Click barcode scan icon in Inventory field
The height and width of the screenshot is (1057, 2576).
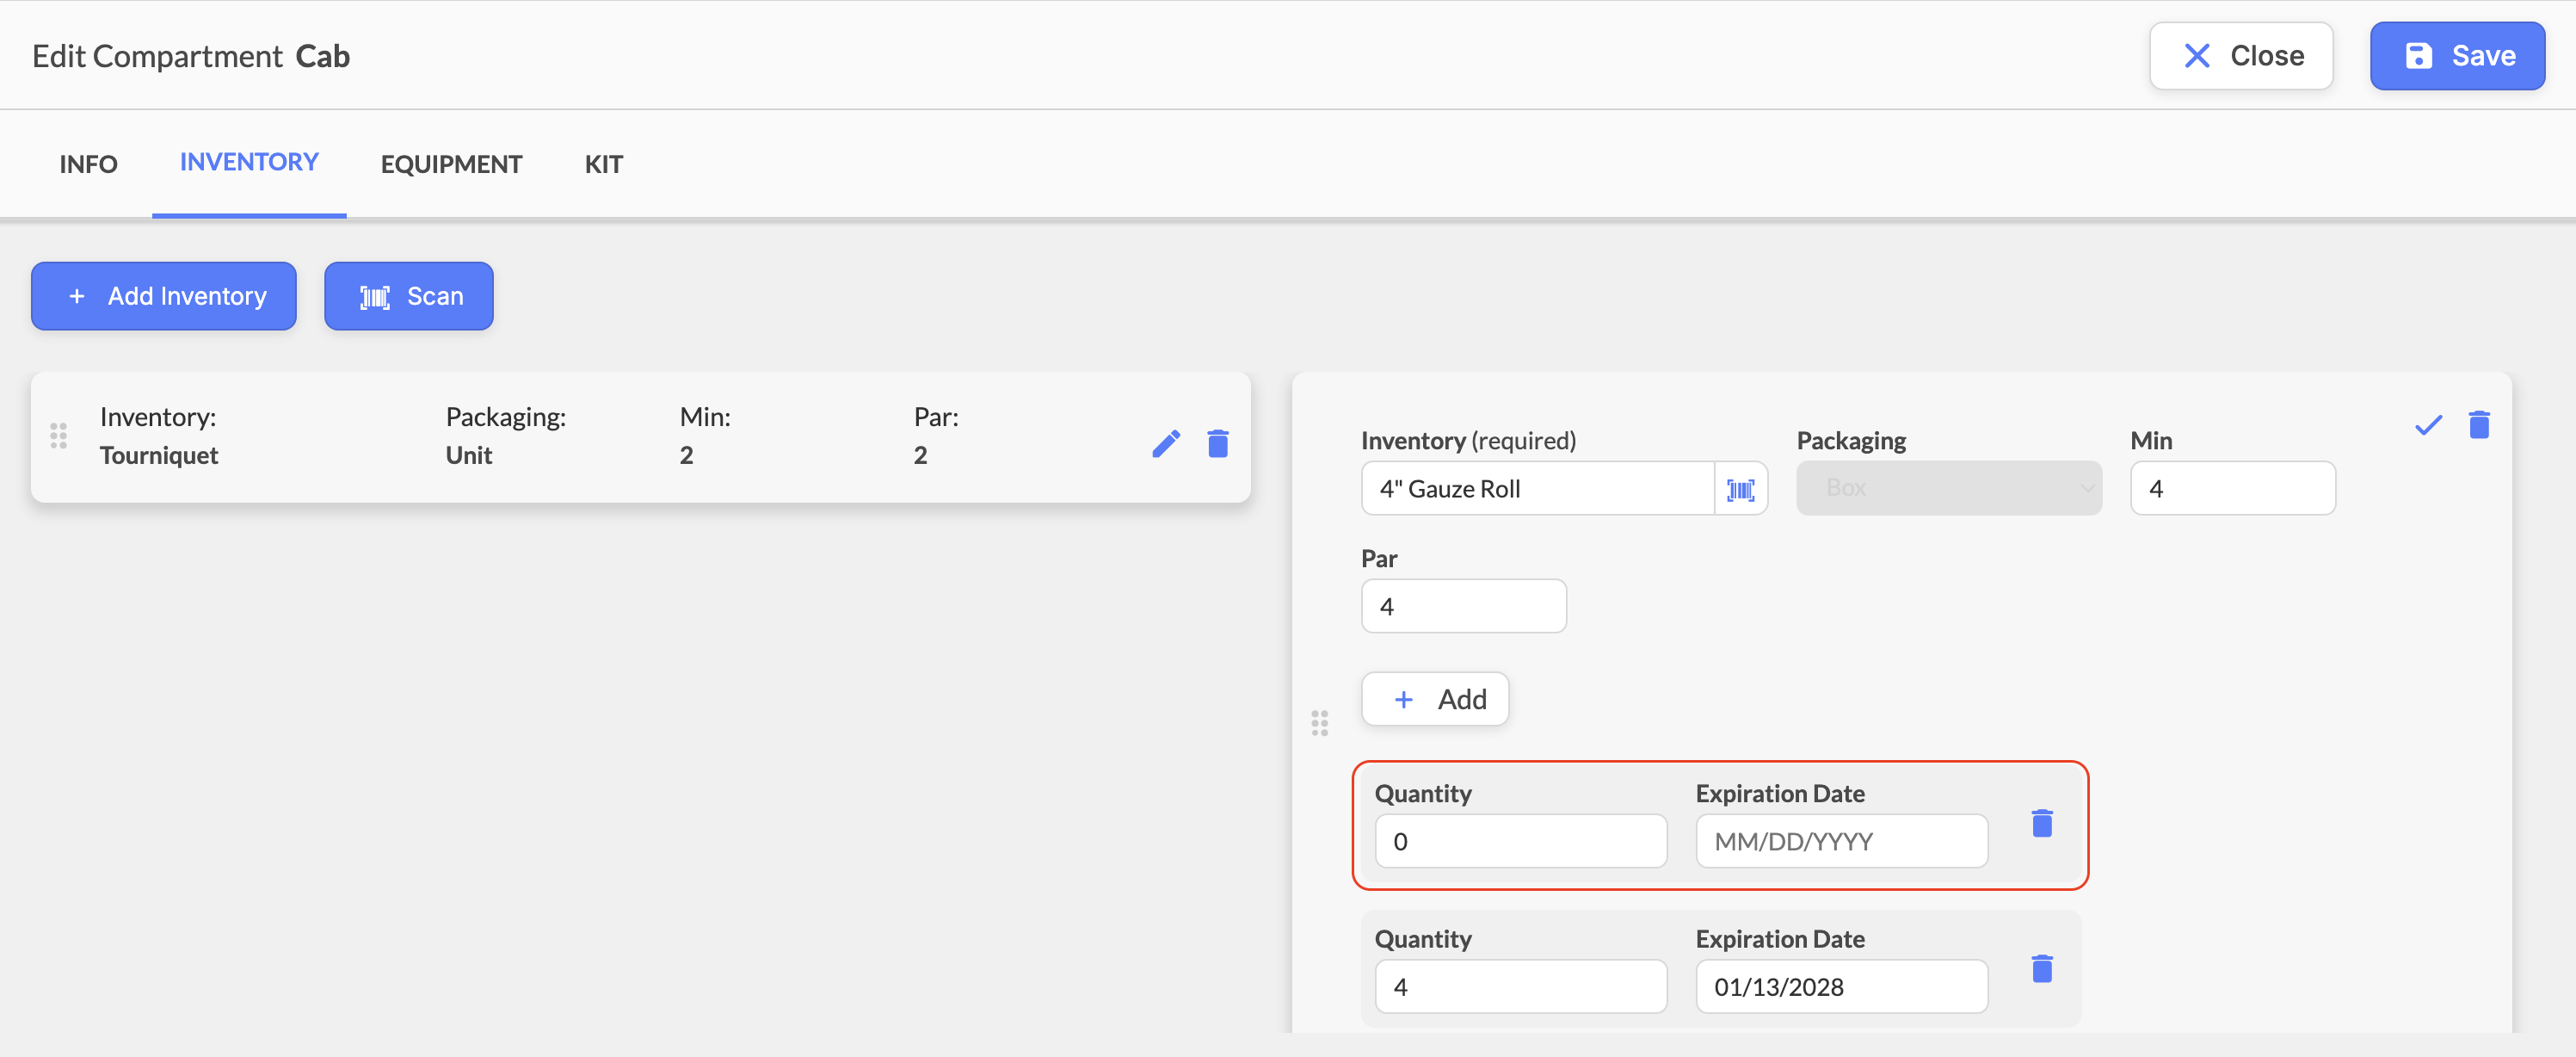coord(1740,489)
